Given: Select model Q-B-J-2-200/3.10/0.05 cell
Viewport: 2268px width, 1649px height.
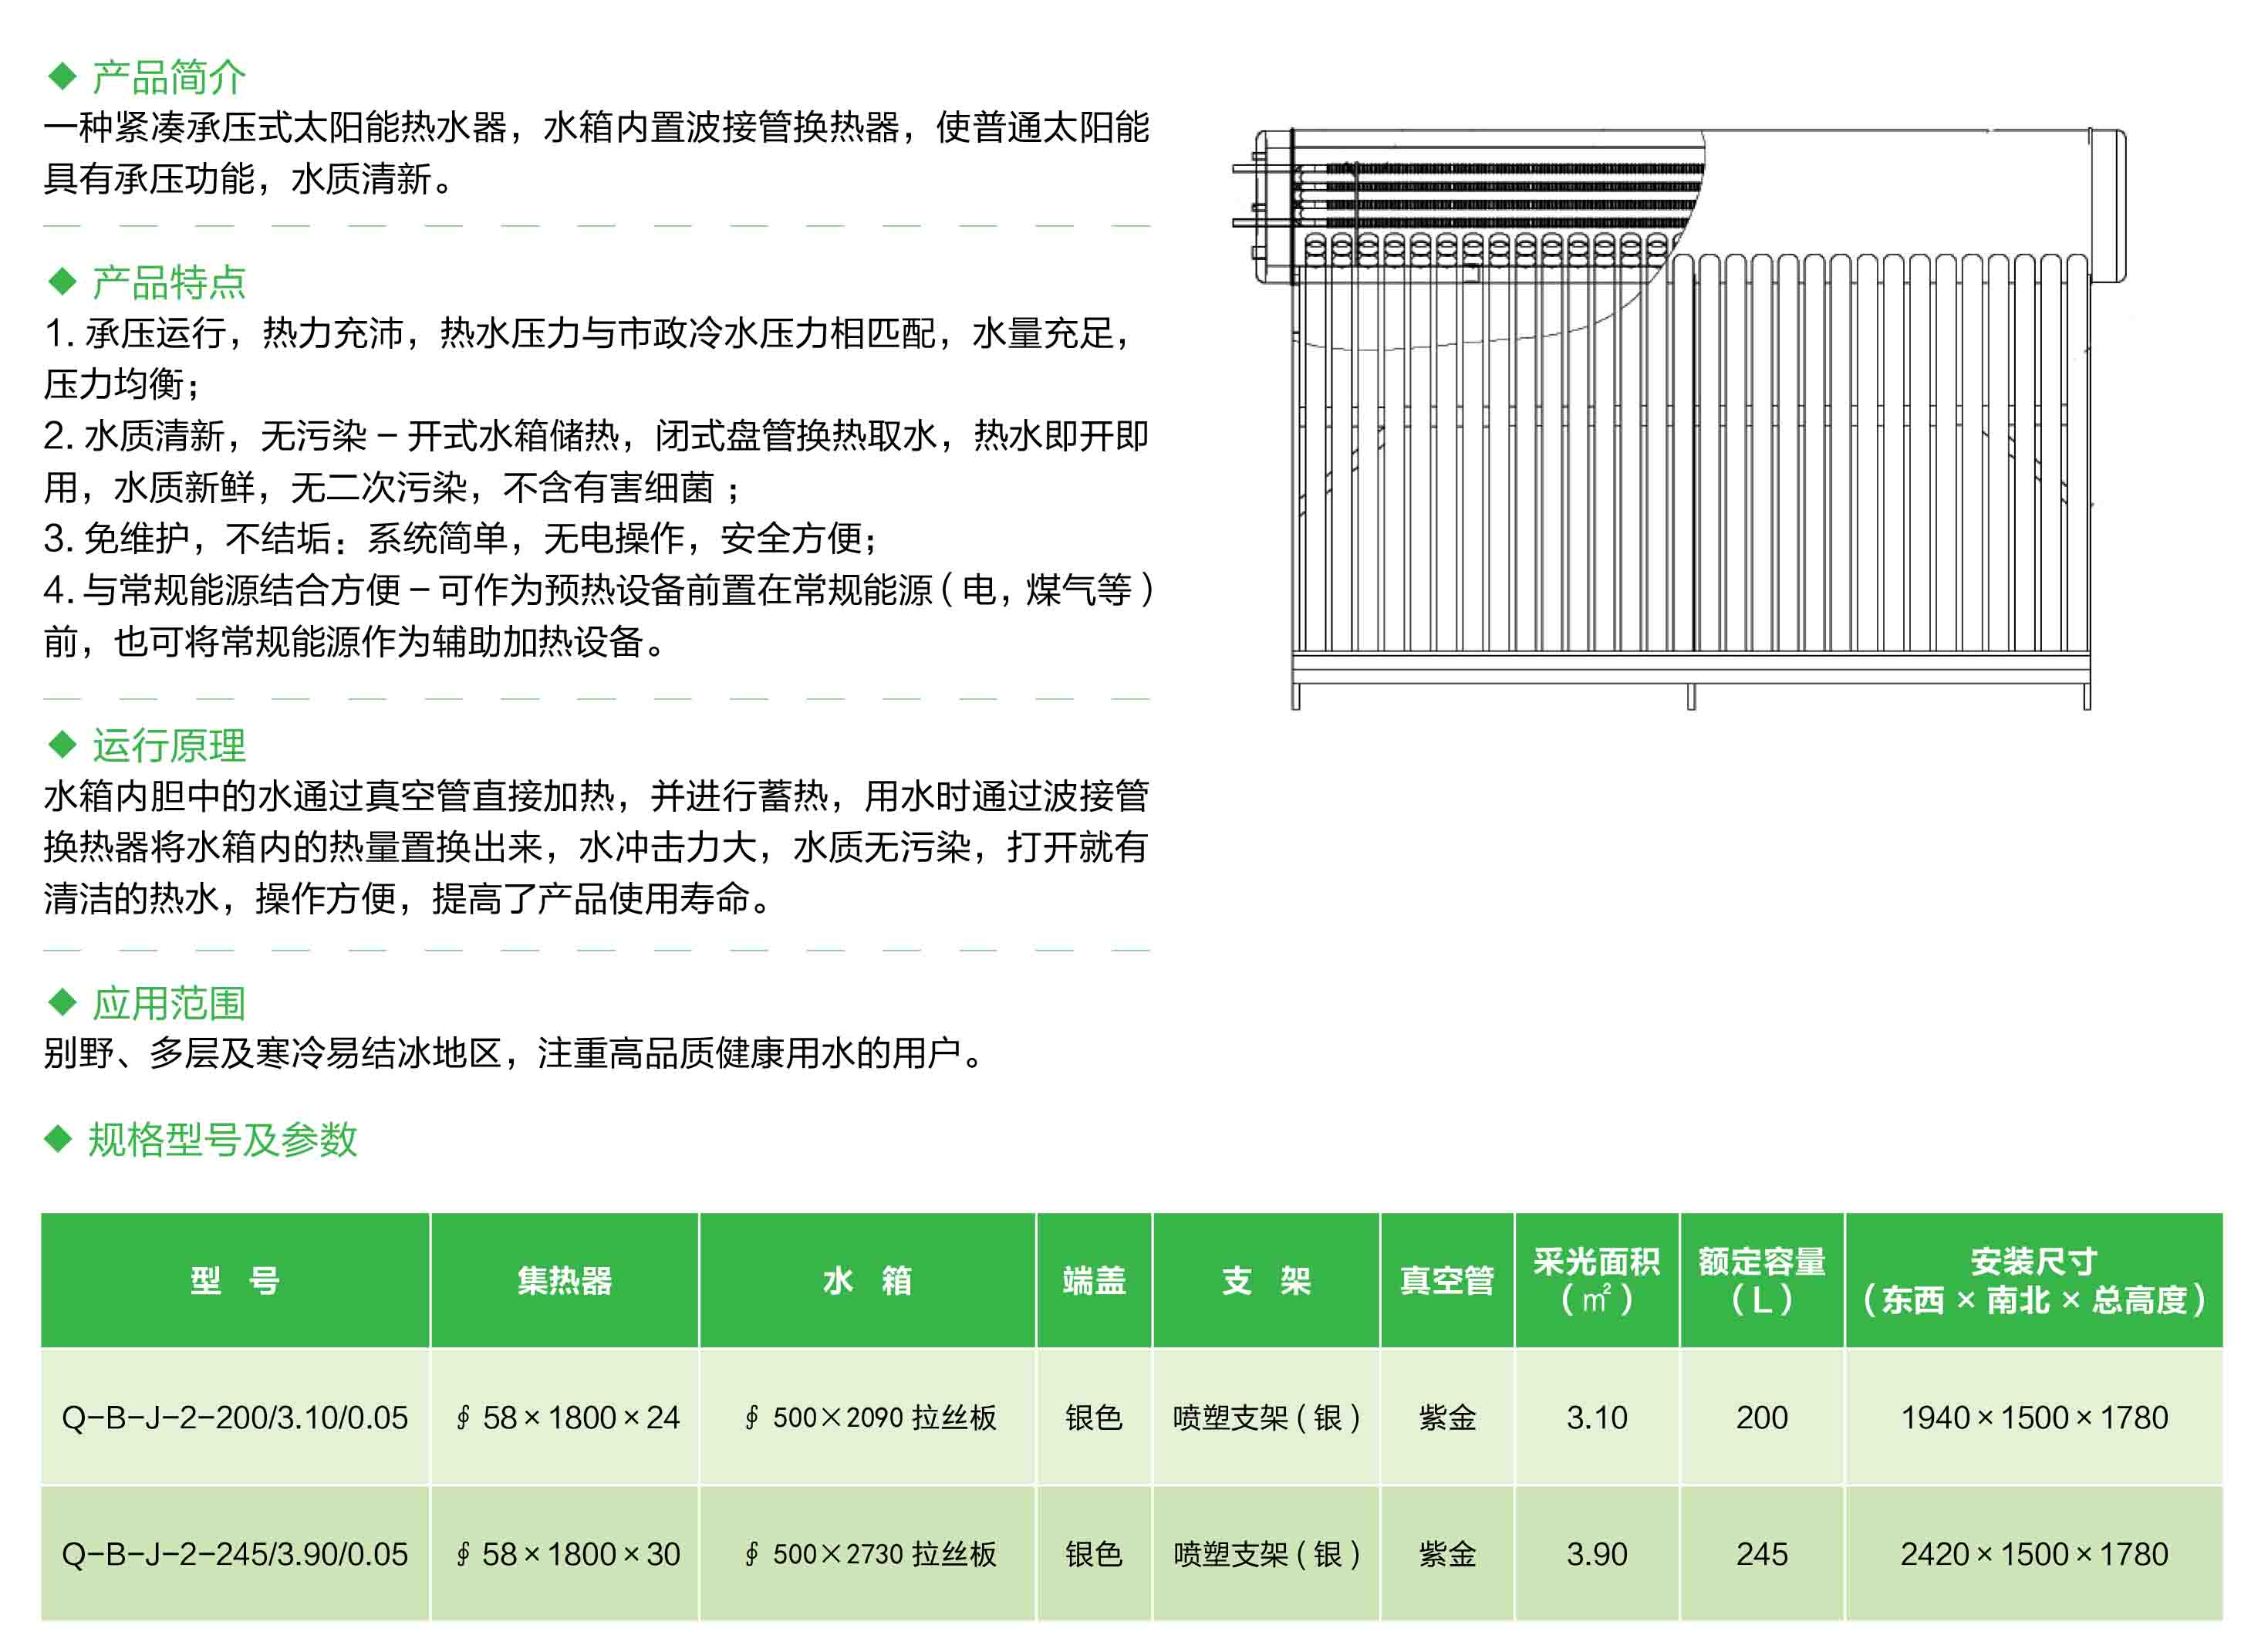Looking at the screenshot, I should (235, 1417).
